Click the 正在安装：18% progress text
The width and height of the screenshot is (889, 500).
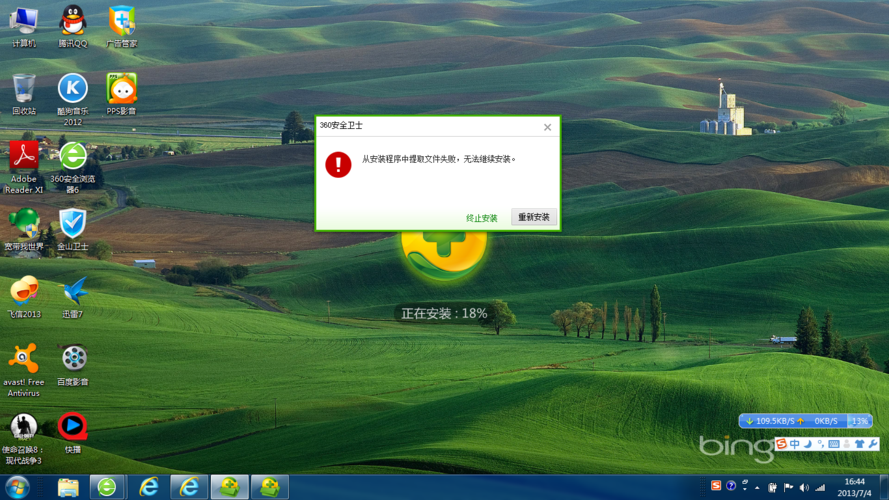[x=444, y=313]
